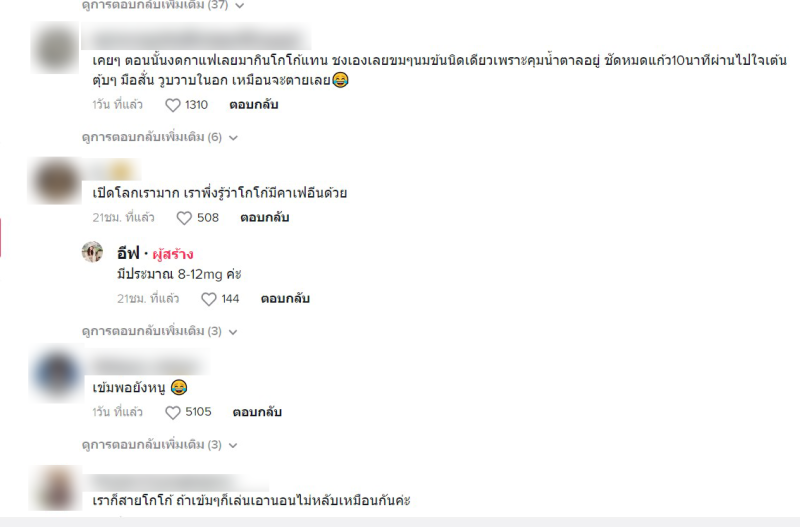Expand 3 replies under 5105-like comment
800x527 pixels.
click(x=160, y=445)
